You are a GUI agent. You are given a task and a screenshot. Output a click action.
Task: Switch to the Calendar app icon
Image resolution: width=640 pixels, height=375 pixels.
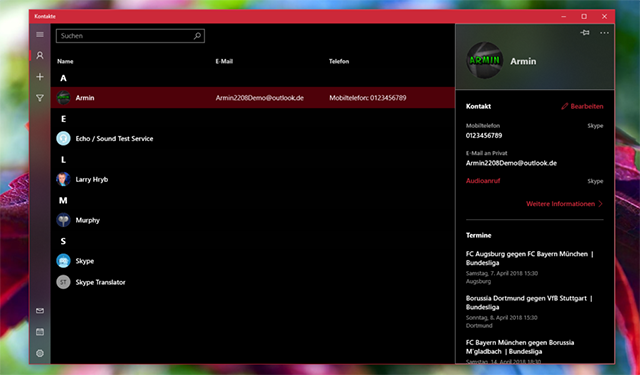click(x=40, y=332)
